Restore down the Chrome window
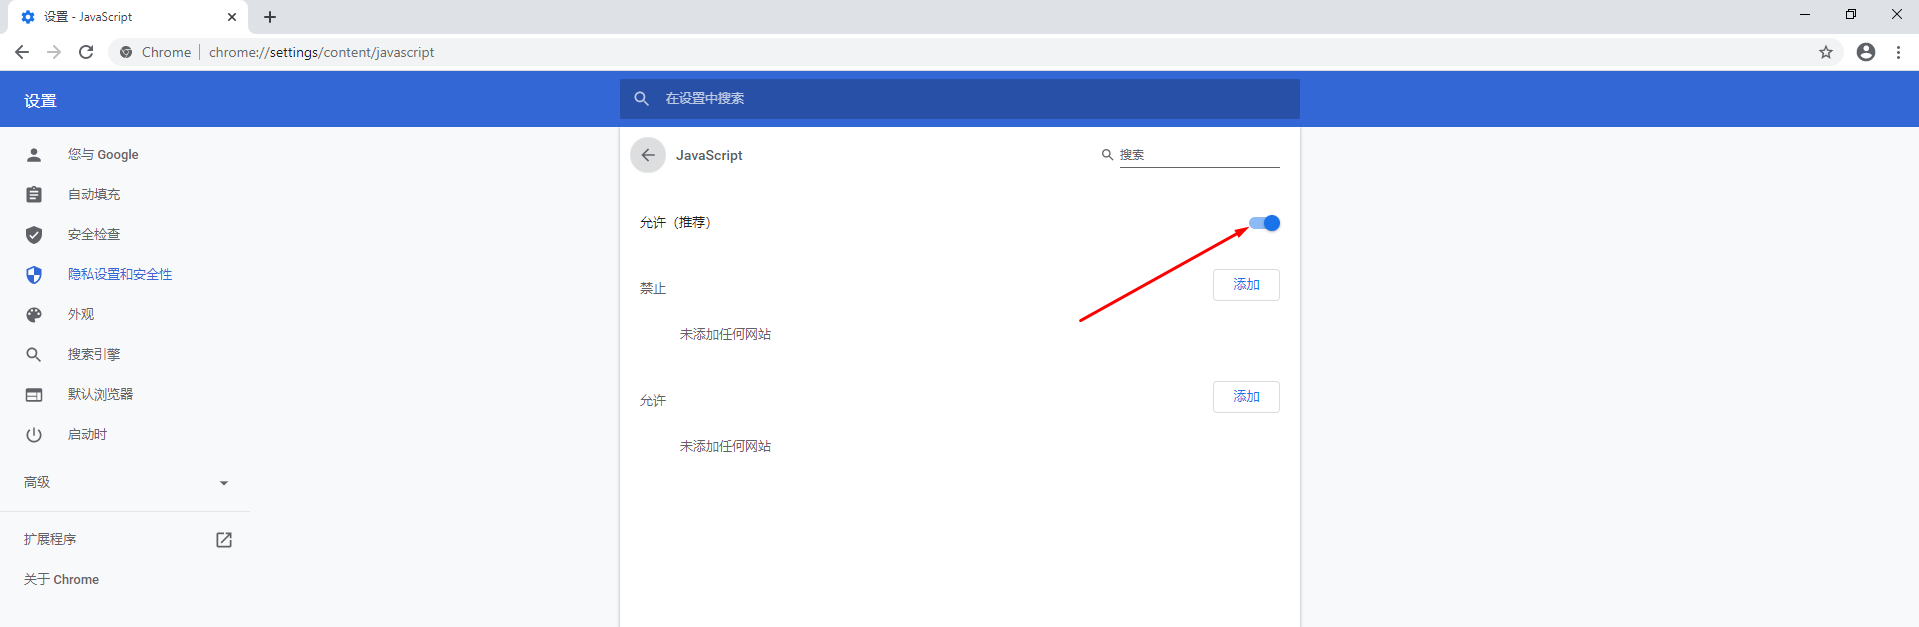The image size is (1919, 627). pos(1851,14)
